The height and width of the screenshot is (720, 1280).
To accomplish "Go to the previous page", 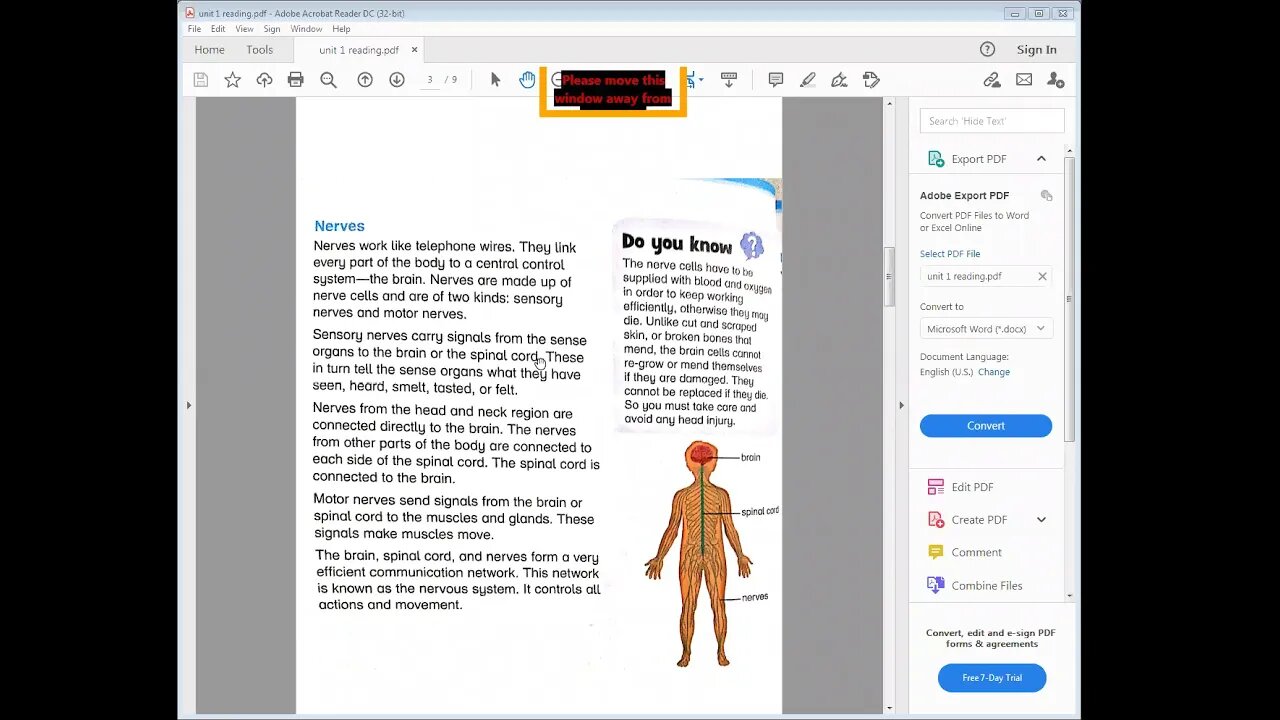I will coord(365,80).
